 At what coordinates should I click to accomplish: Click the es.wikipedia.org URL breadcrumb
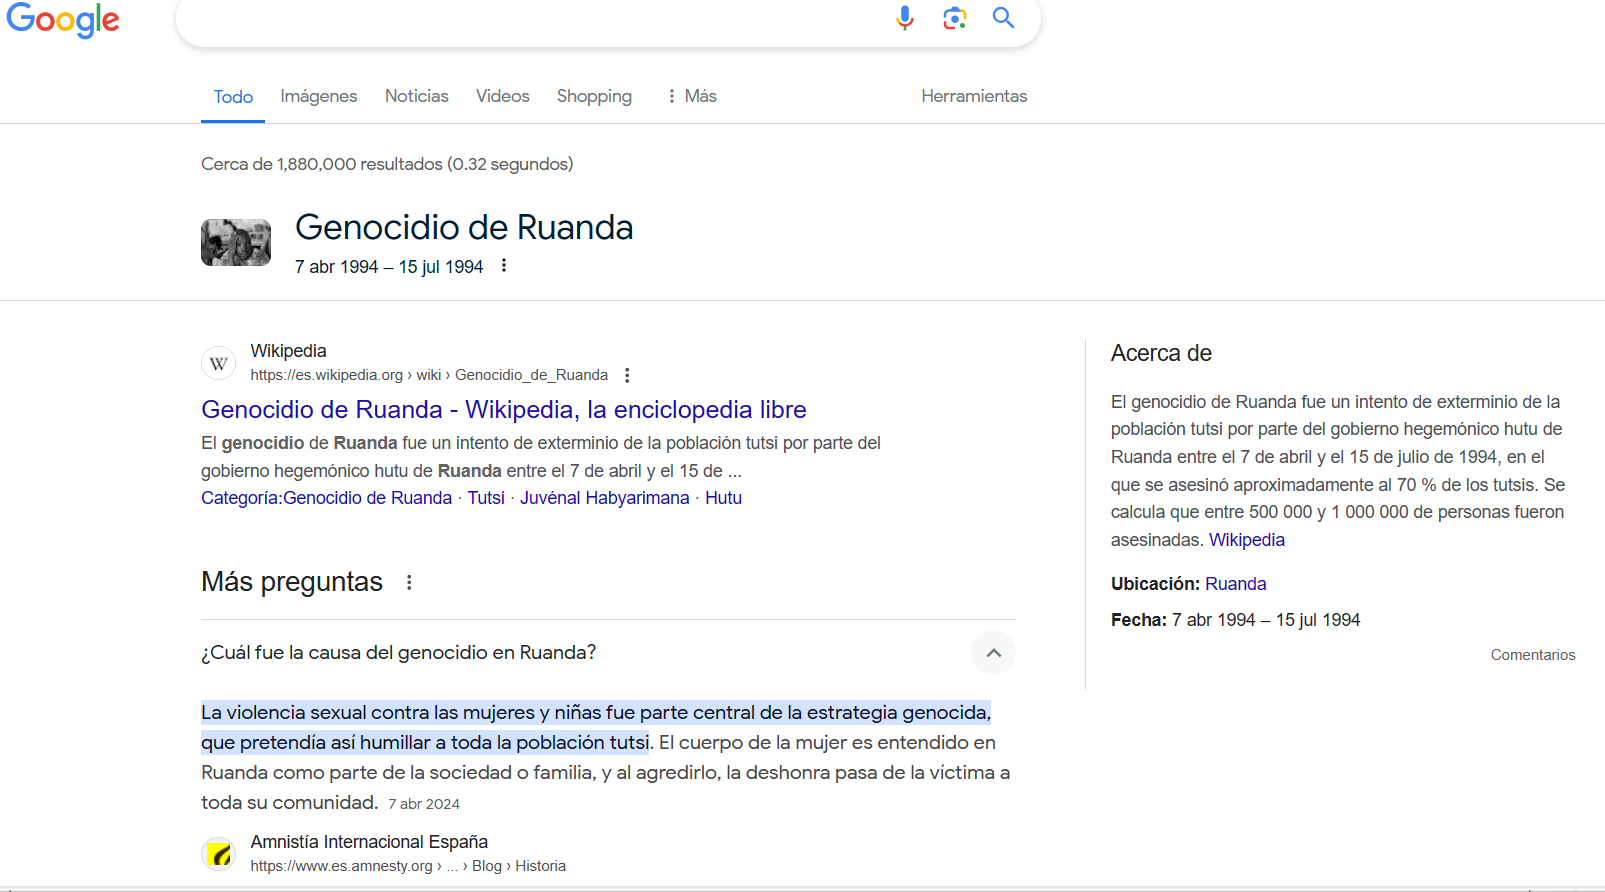tap(429, 375)
